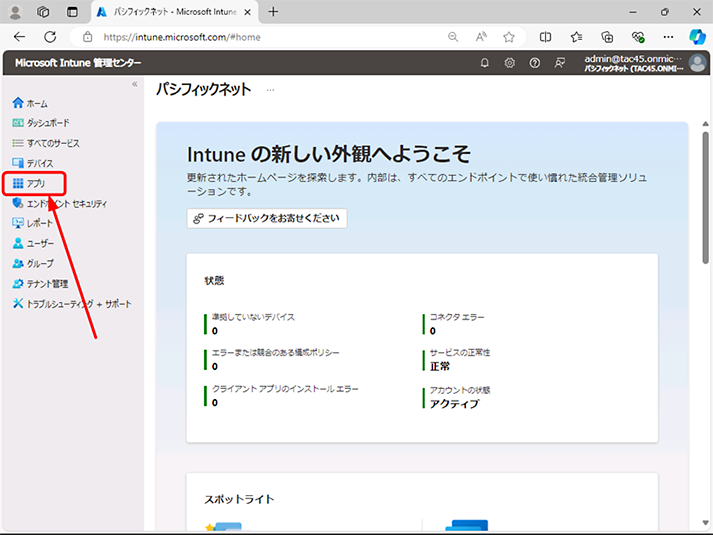The height and width of the screenshot is (535, 713).
Task: Open the アプリ apps section
Action: [x=29, y=183]
